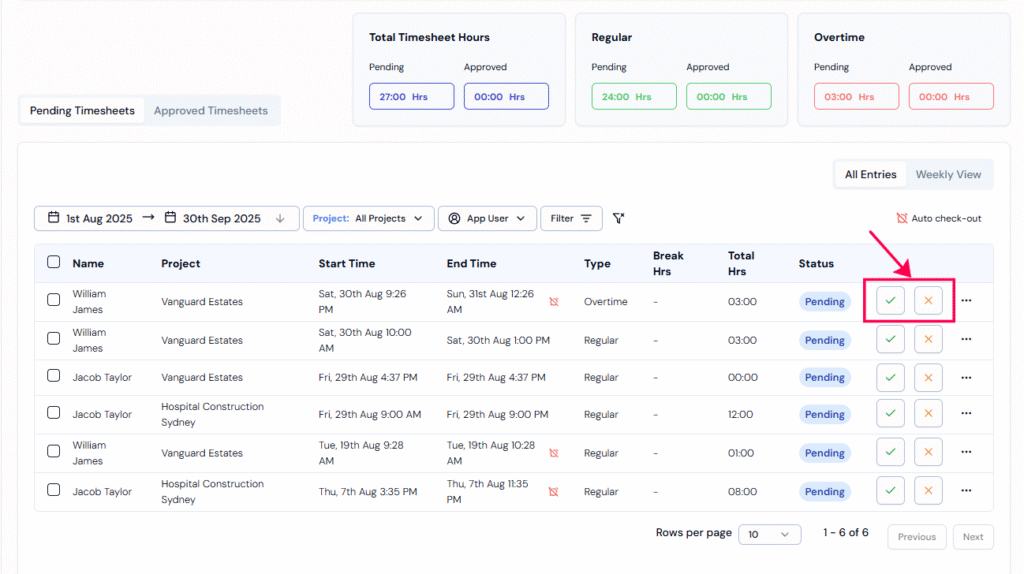Screen dimensions: 1024x574
Task: Switch to Weekly View
Action: pyautogui.click(x=948, y=174)
